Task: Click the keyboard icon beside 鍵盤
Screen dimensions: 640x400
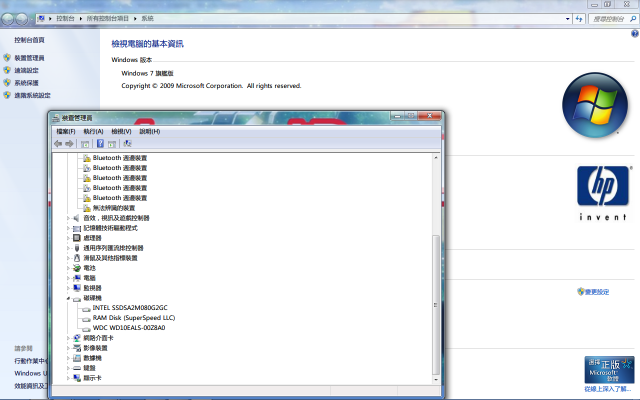Action: 76,368
